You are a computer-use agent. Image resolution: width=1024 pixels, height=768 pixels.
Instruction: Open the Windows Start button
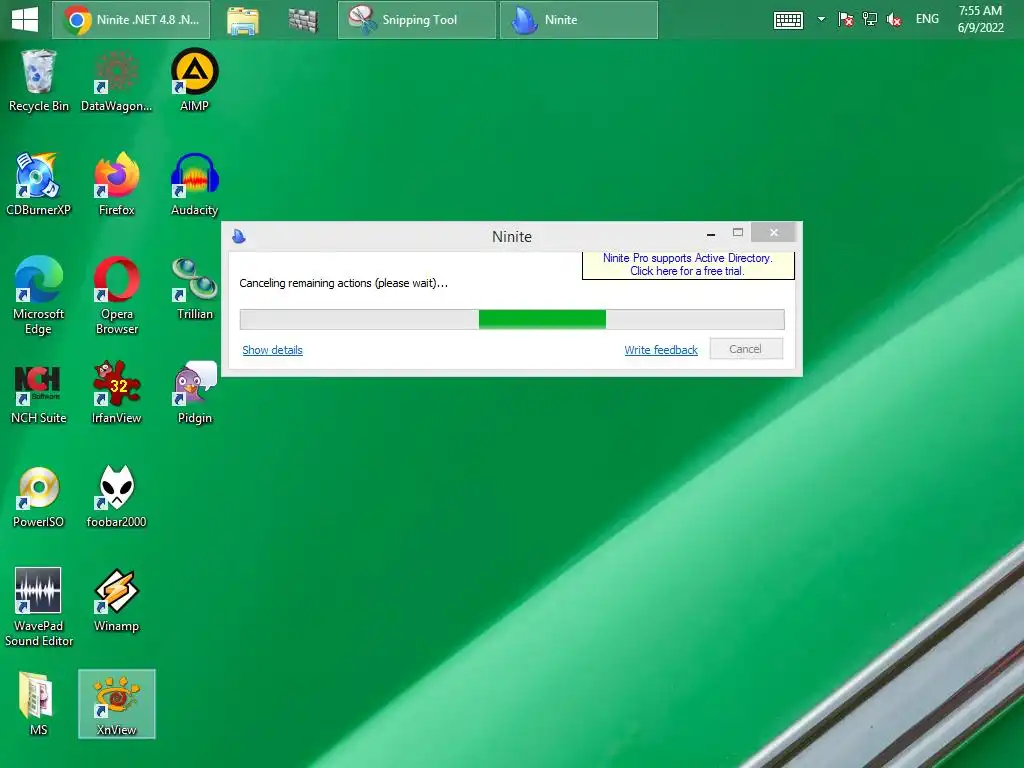(25, 20)
